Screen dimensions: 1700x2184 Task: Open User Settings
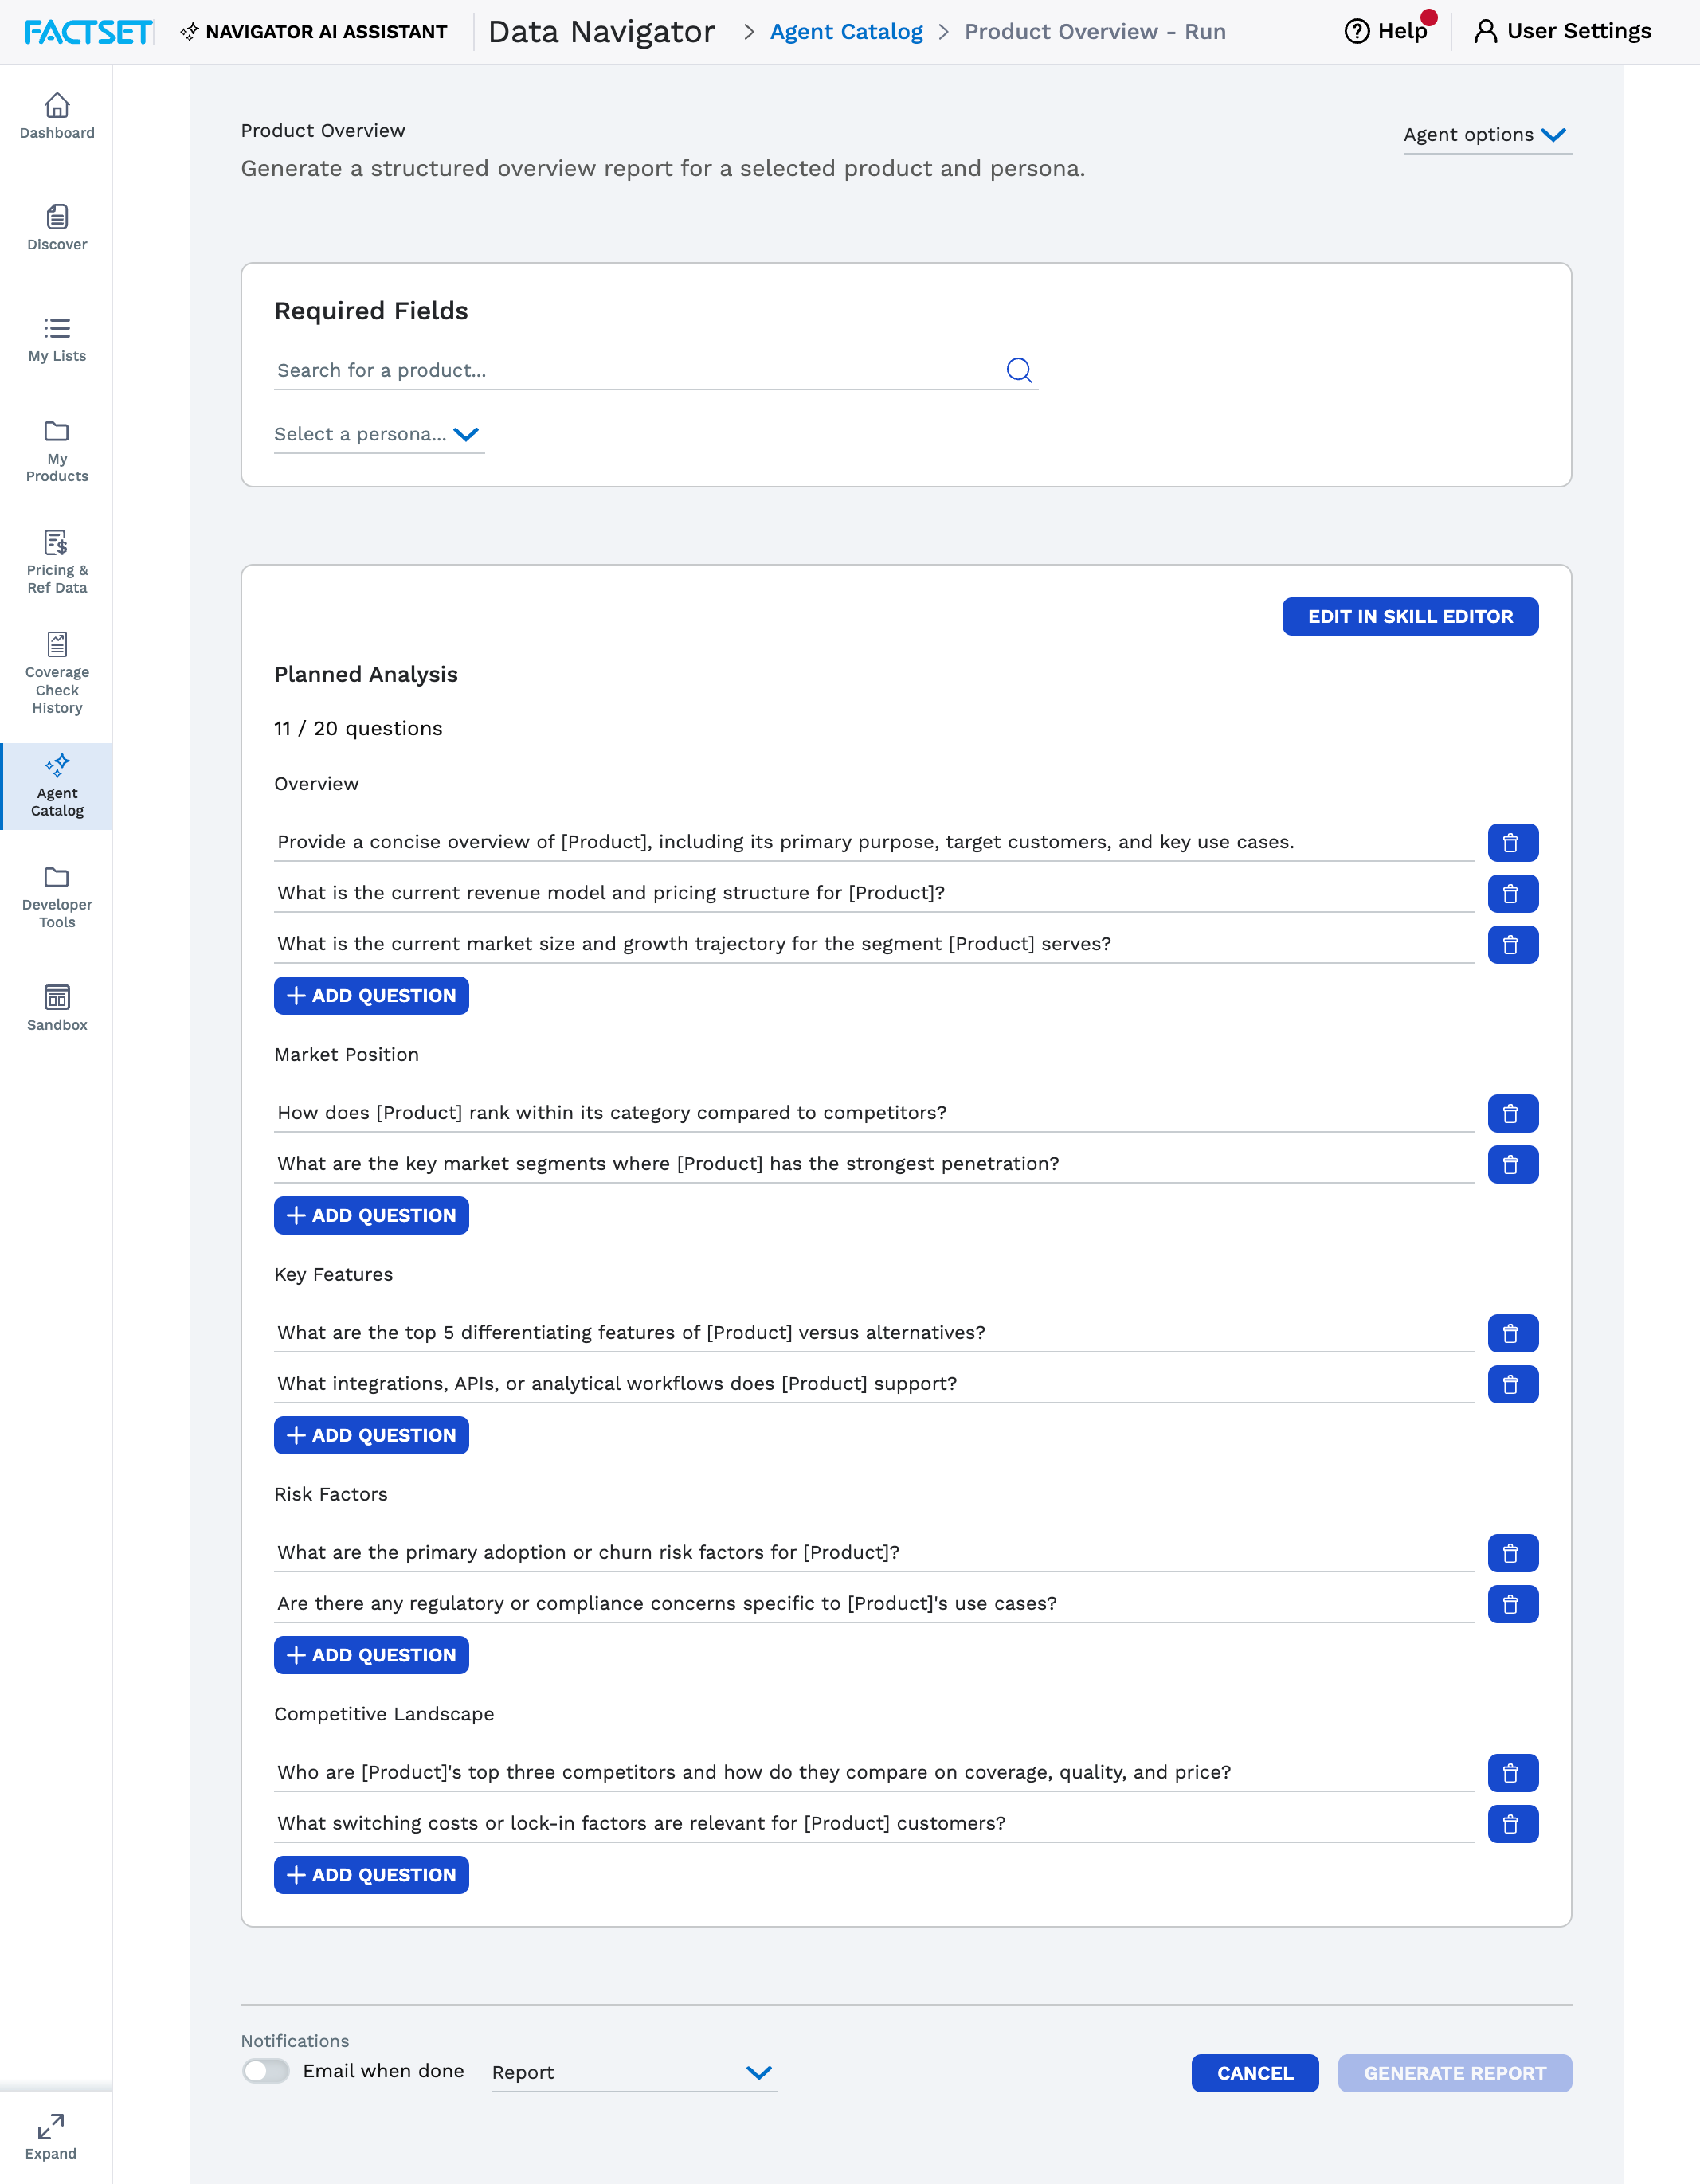(x=1563, y=32)
